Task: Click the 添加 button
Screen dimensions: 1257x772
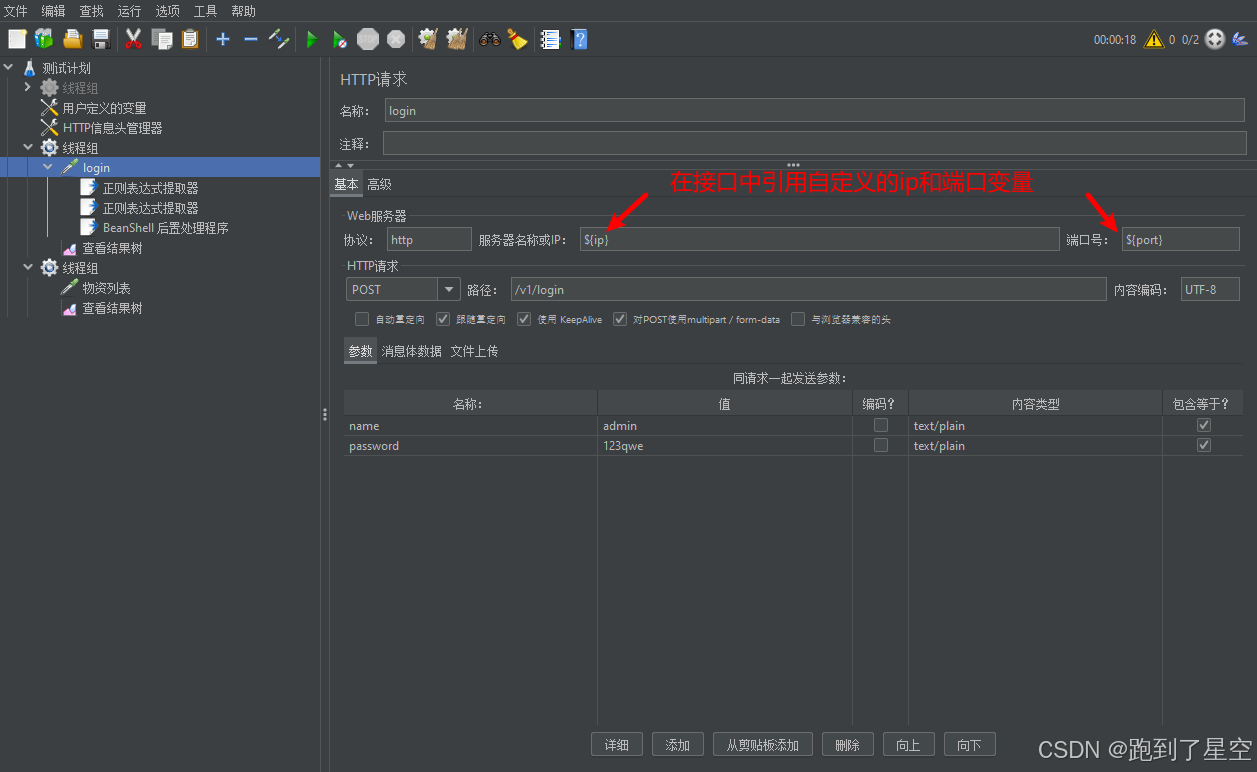Action: click(678, 744)
